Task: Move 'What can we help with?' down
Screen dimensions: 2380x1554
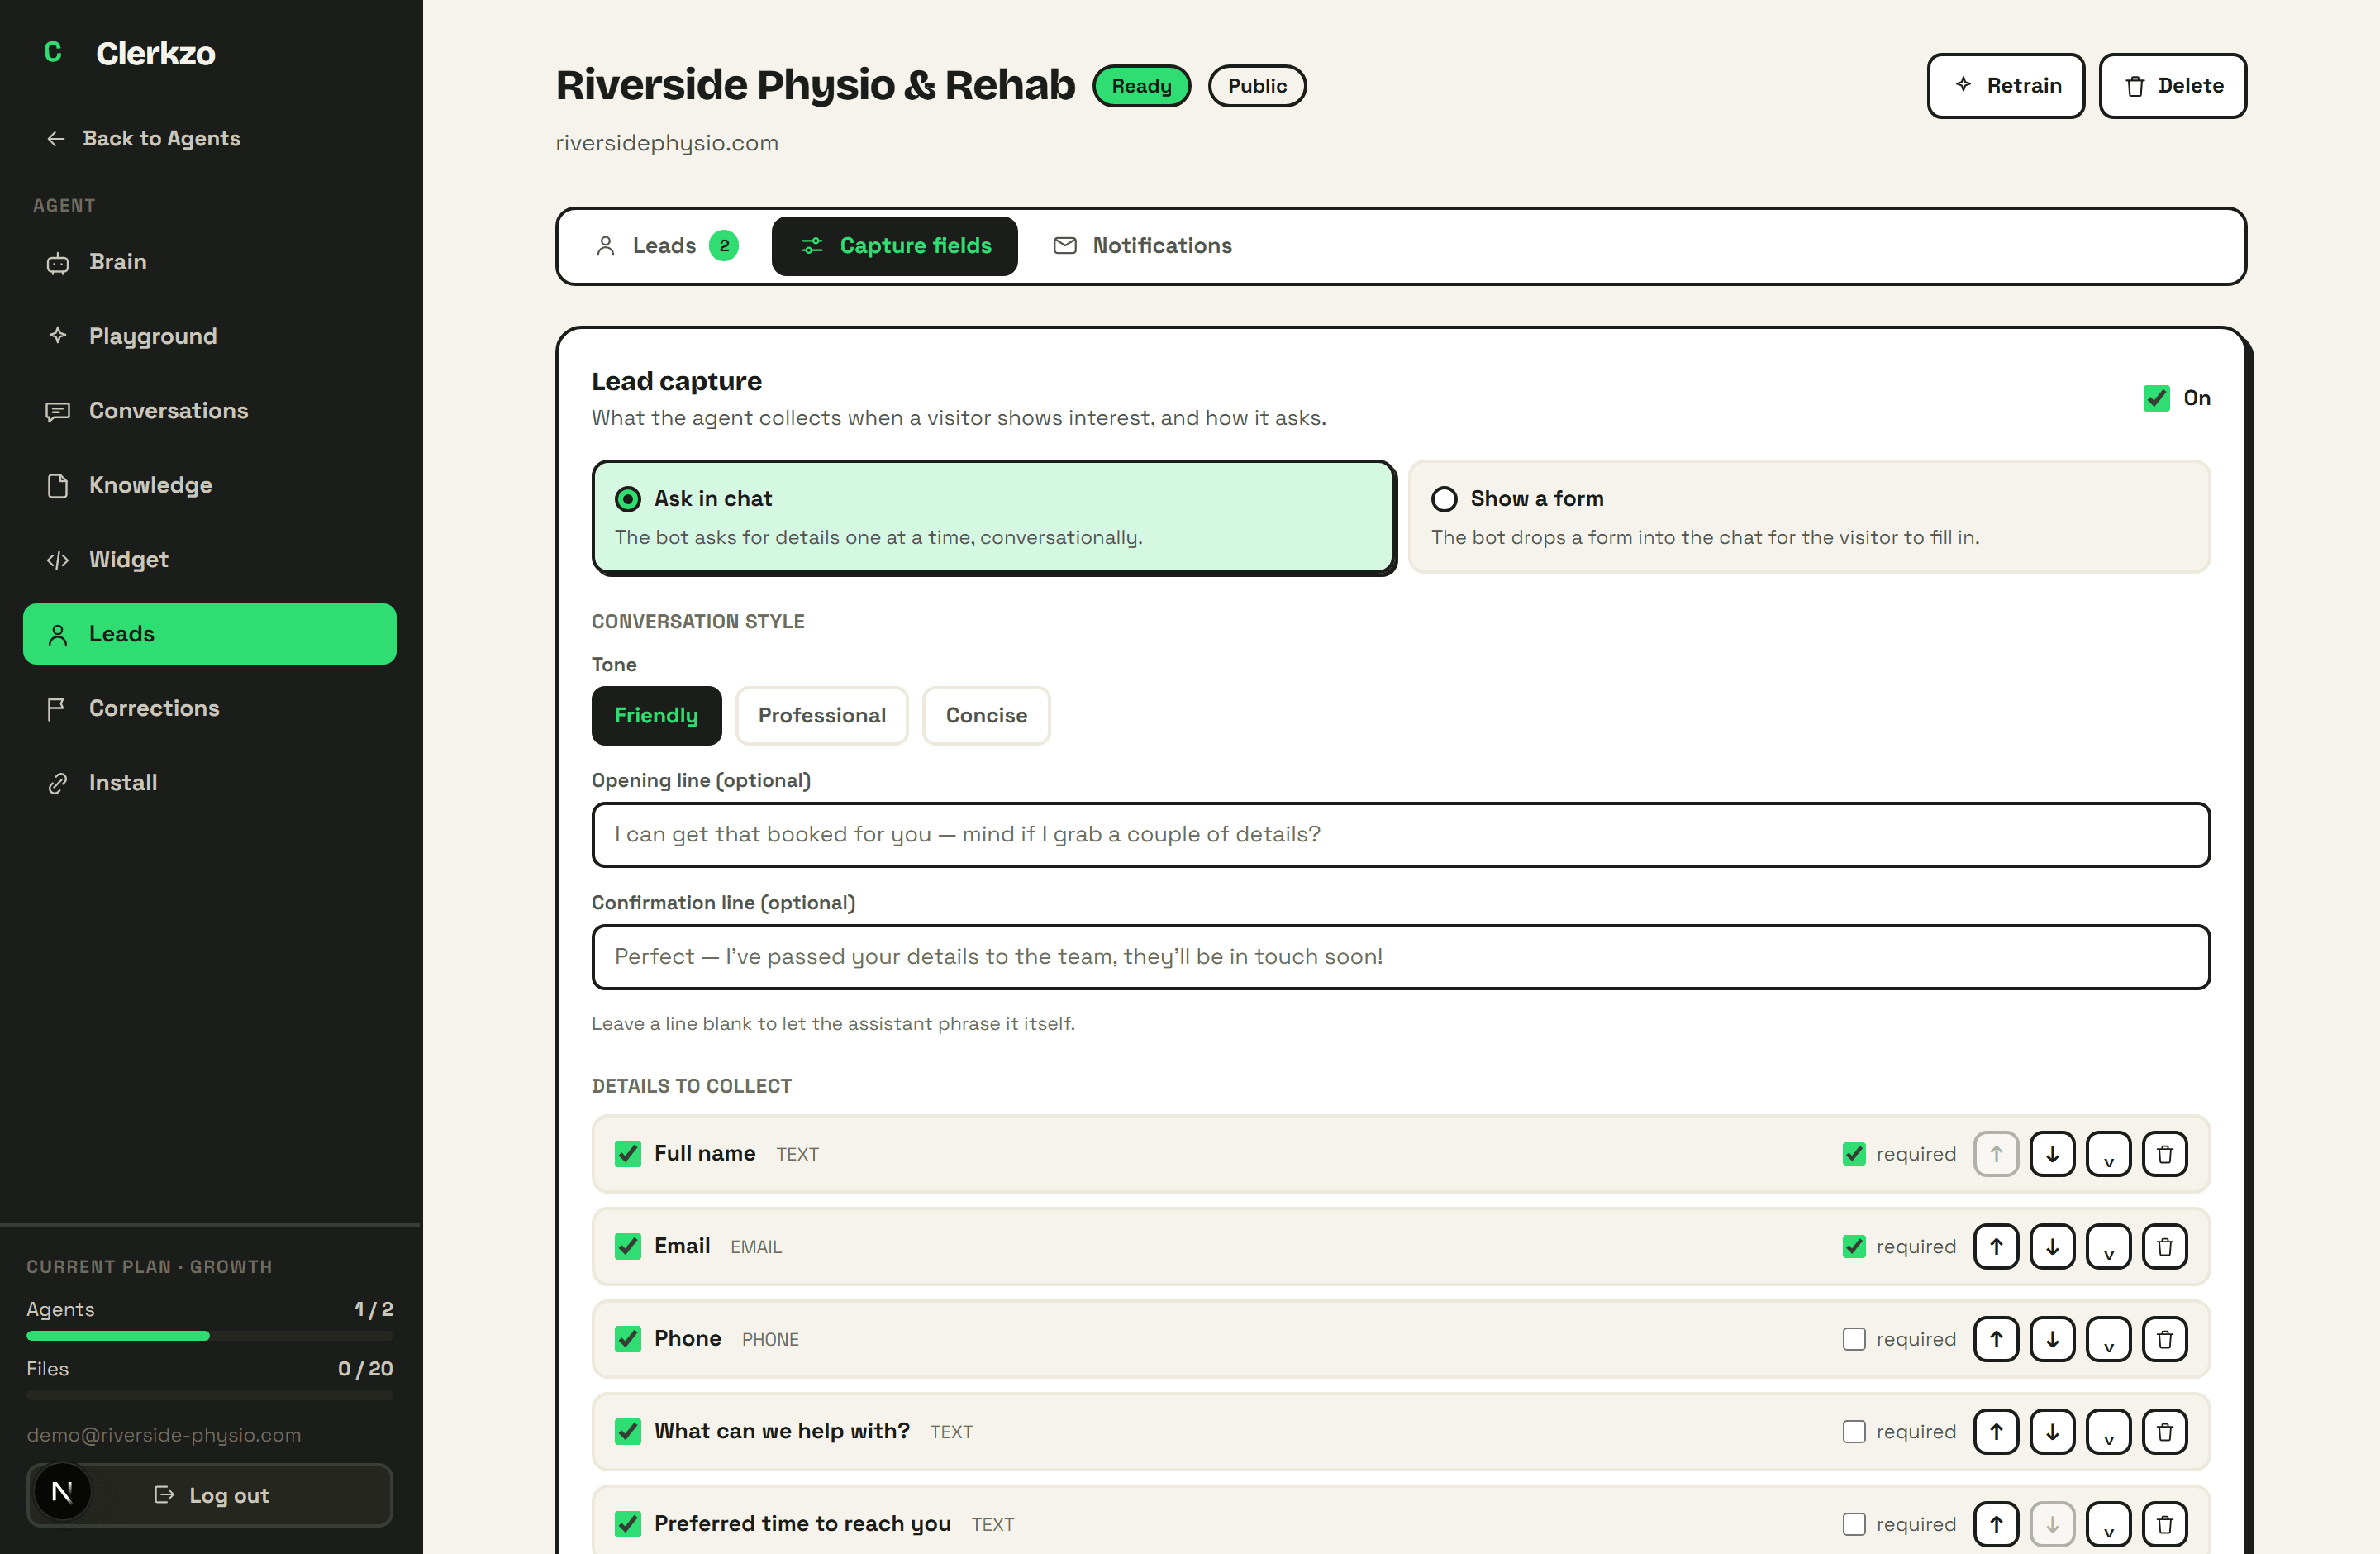Action: pos(2052,1431)
